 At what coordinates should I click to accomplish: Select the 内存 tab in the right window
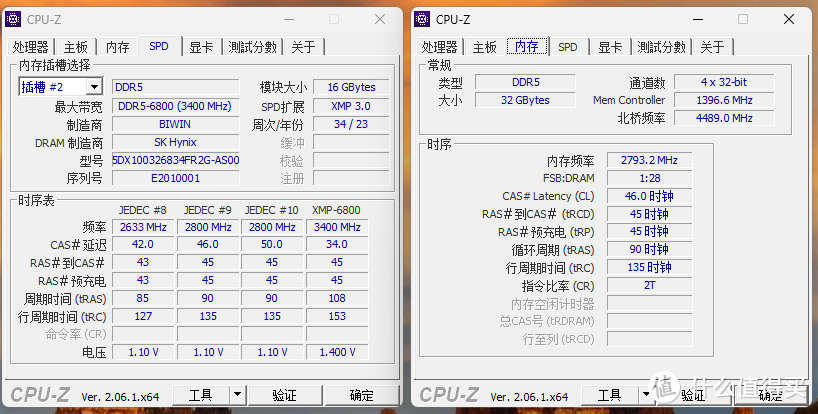point(527,46)
